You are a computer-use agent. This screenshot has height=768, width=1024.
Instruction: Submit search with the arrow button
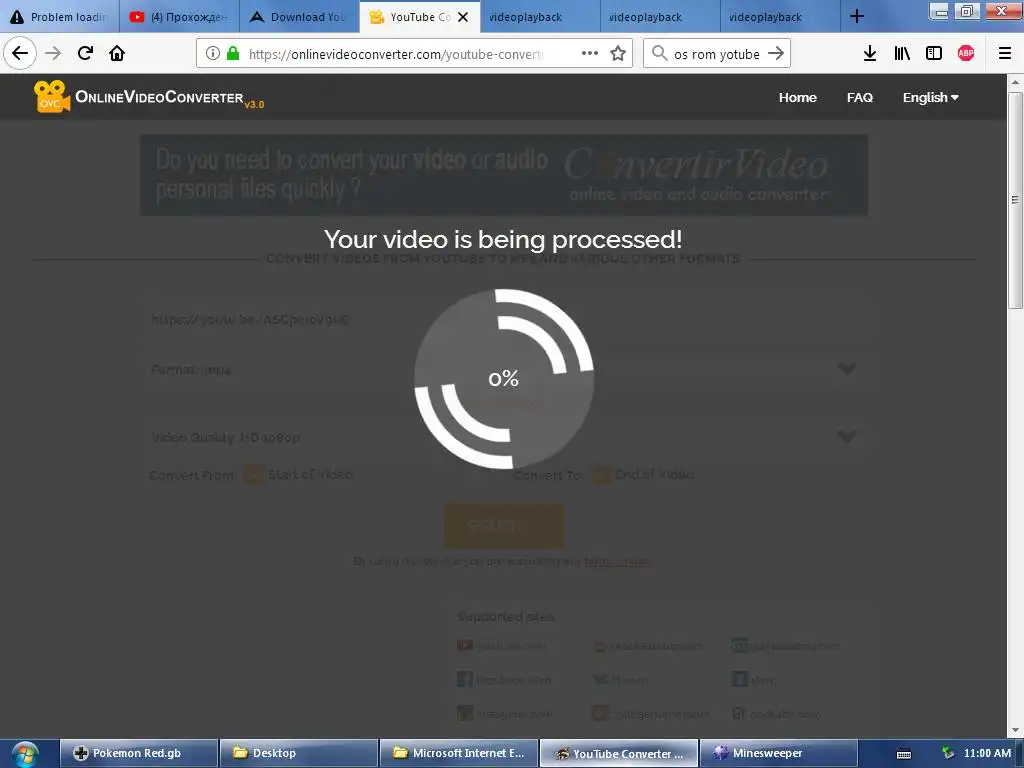coord(776,53)
